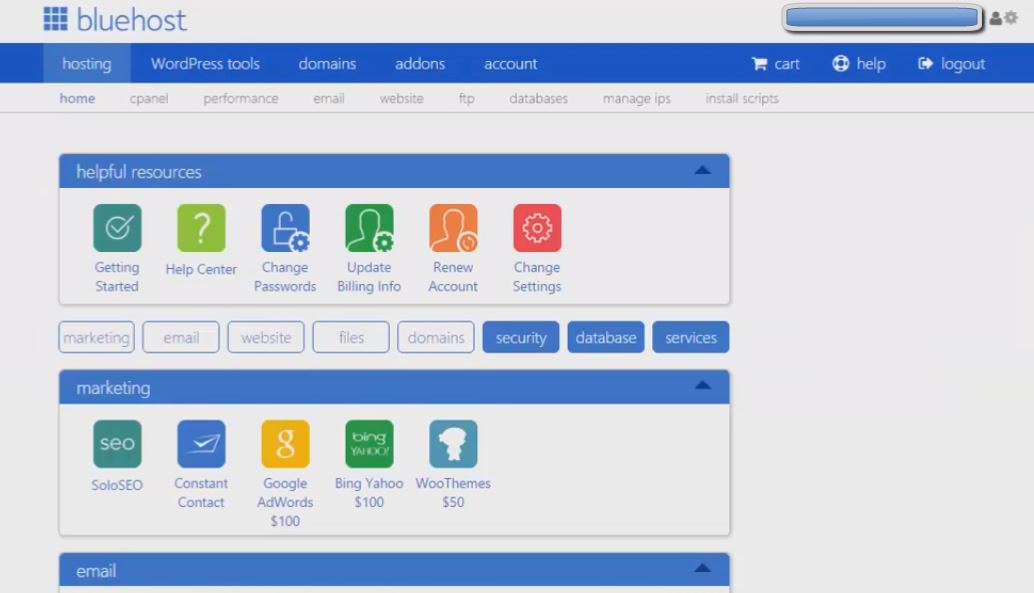
Task: Open Google AdWords $100 icon
Action: (285, 444)
